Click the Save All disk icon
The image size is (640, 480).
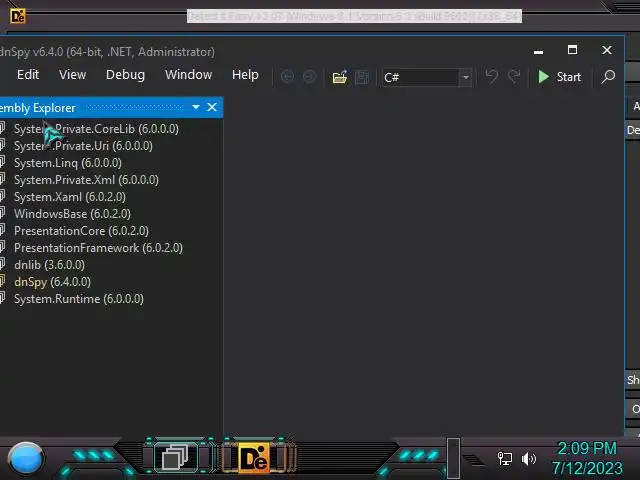tap(362, 77)
